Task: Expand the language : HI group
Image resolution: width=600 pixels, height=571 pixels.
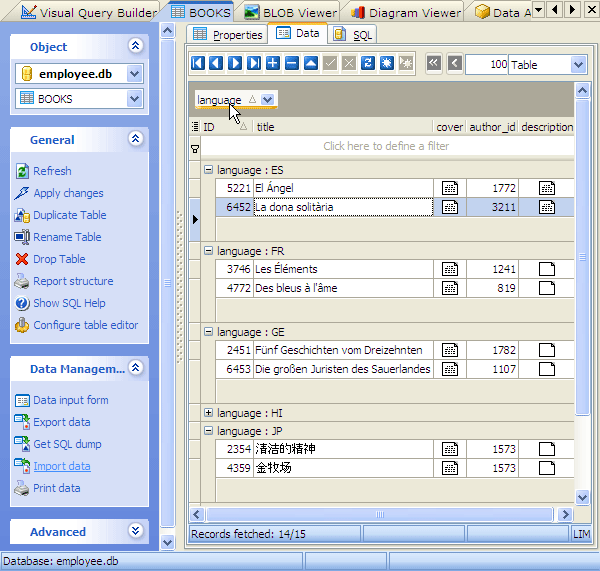Action: pyautogui.click(x=208, y=413)
